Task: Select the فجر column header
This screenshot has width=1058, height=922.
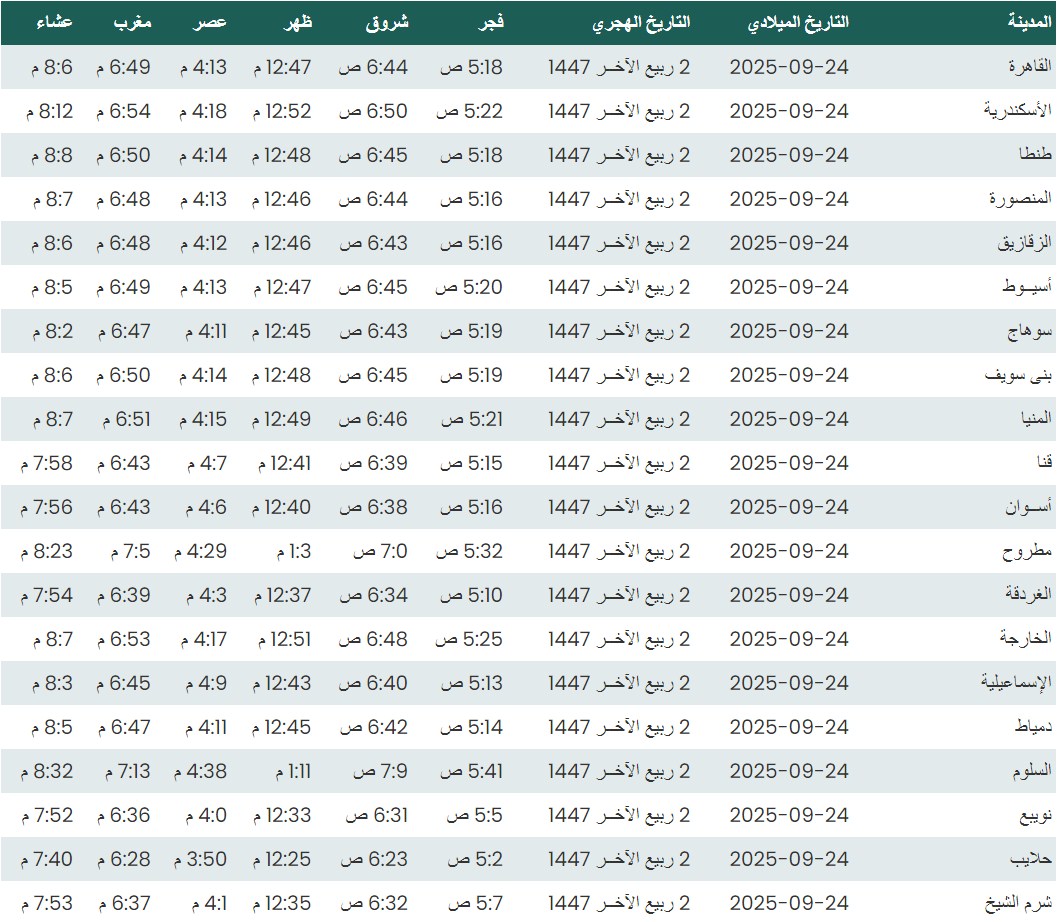Action: coord(486,22)
